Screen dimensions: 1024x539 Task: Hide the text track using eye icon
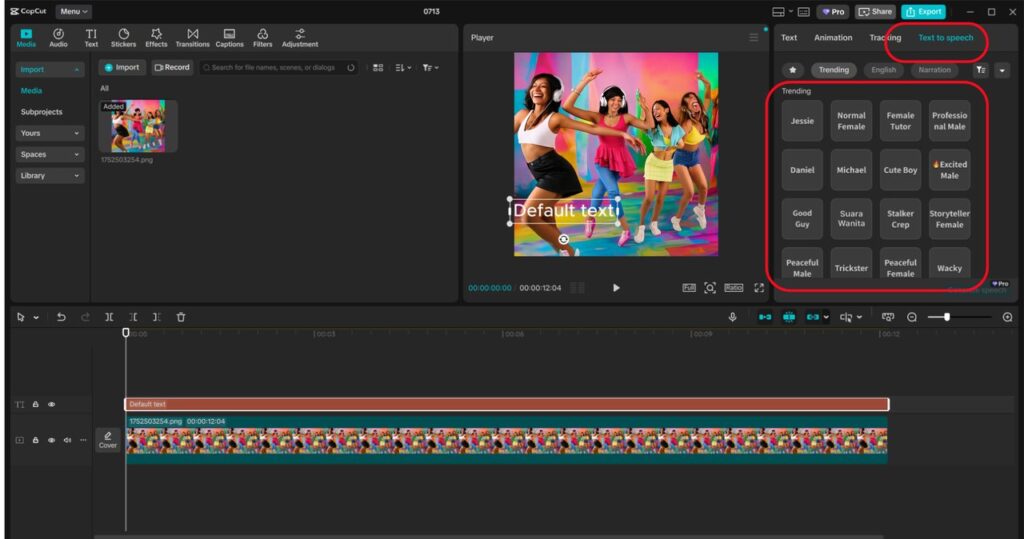tap(51, 404)
